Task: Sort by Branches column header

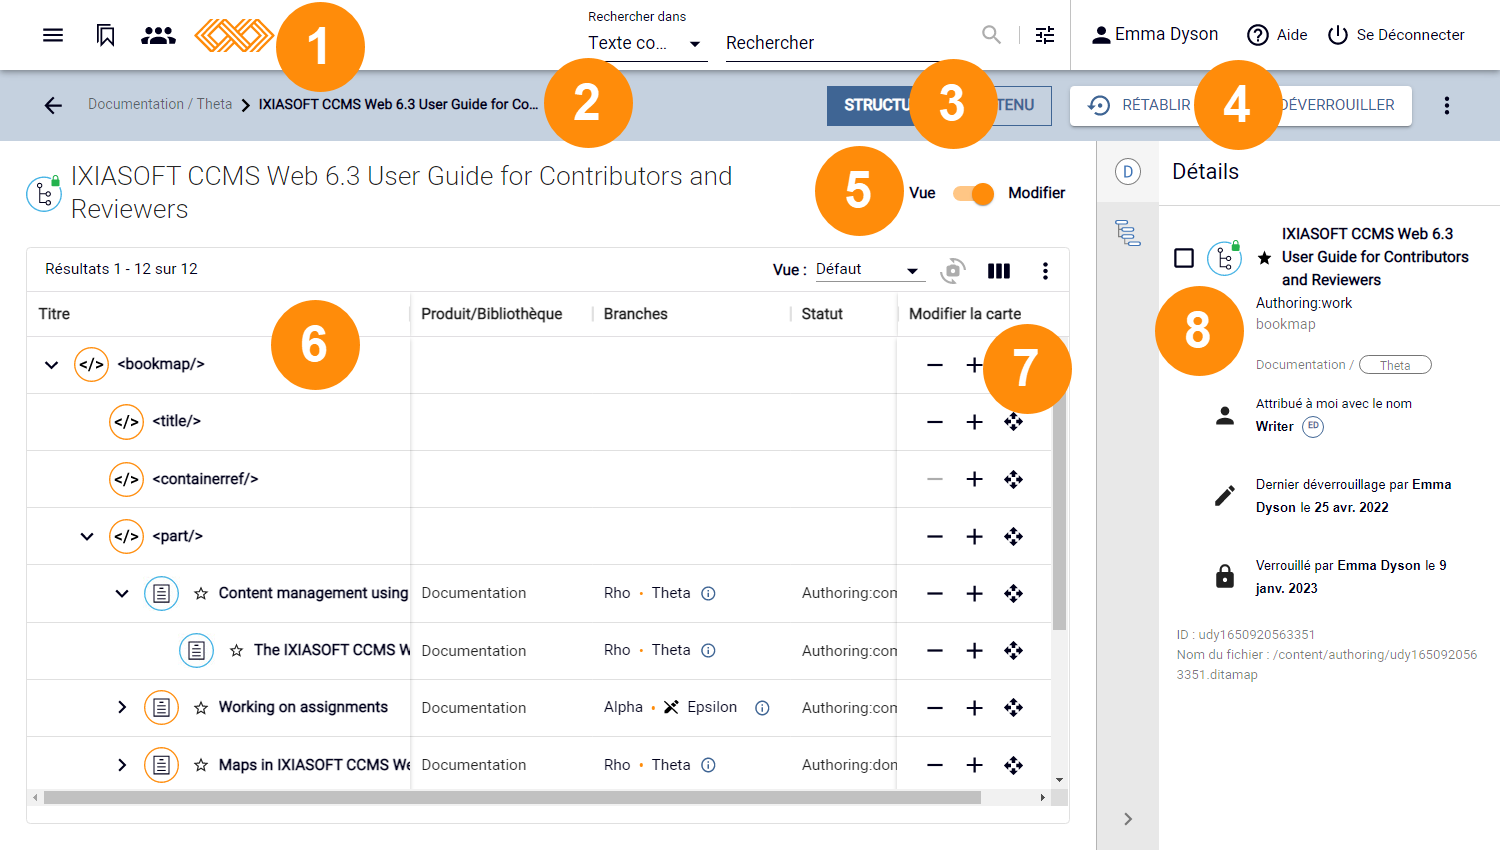Action: coord(635,314)
